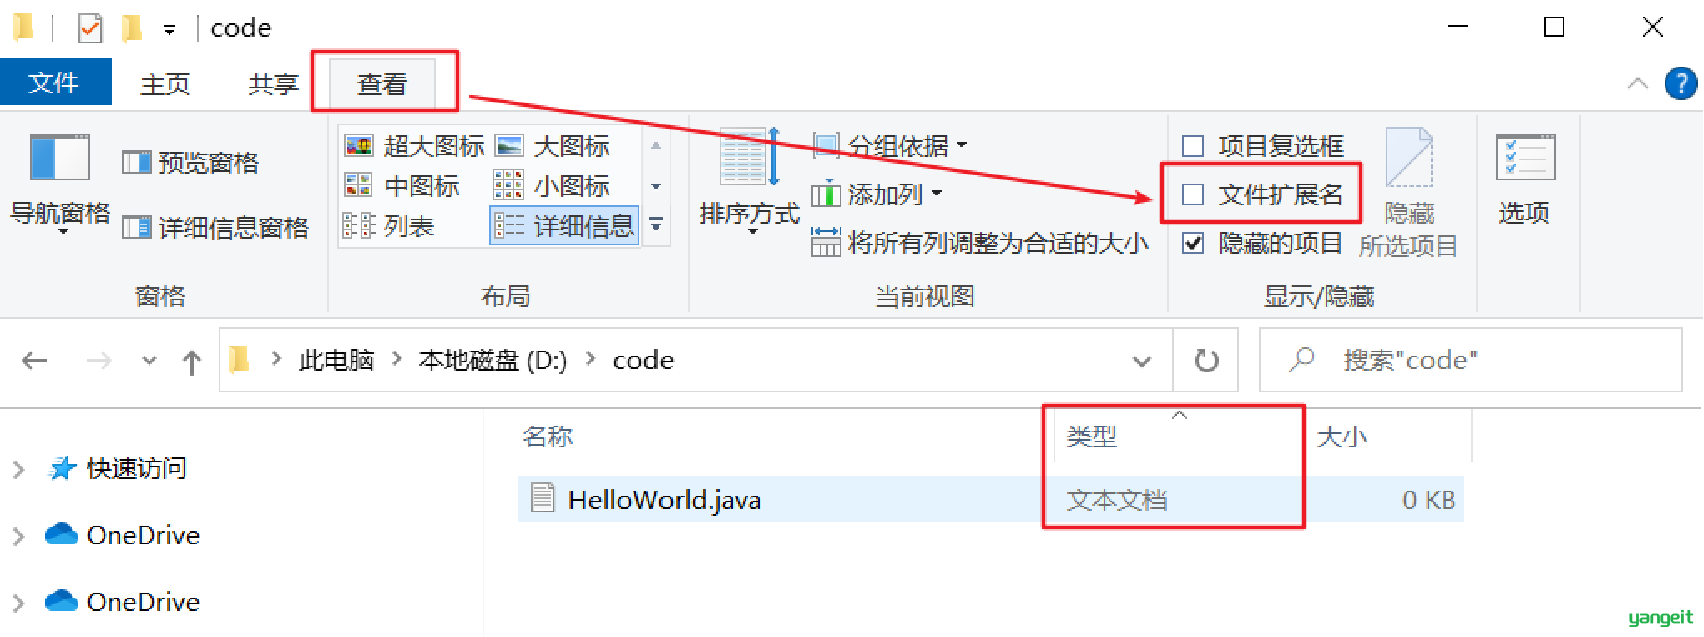Open Add columns (添加列) dropdown
The height and width of the screenshot is (637, 1704).
pos(876,194)
